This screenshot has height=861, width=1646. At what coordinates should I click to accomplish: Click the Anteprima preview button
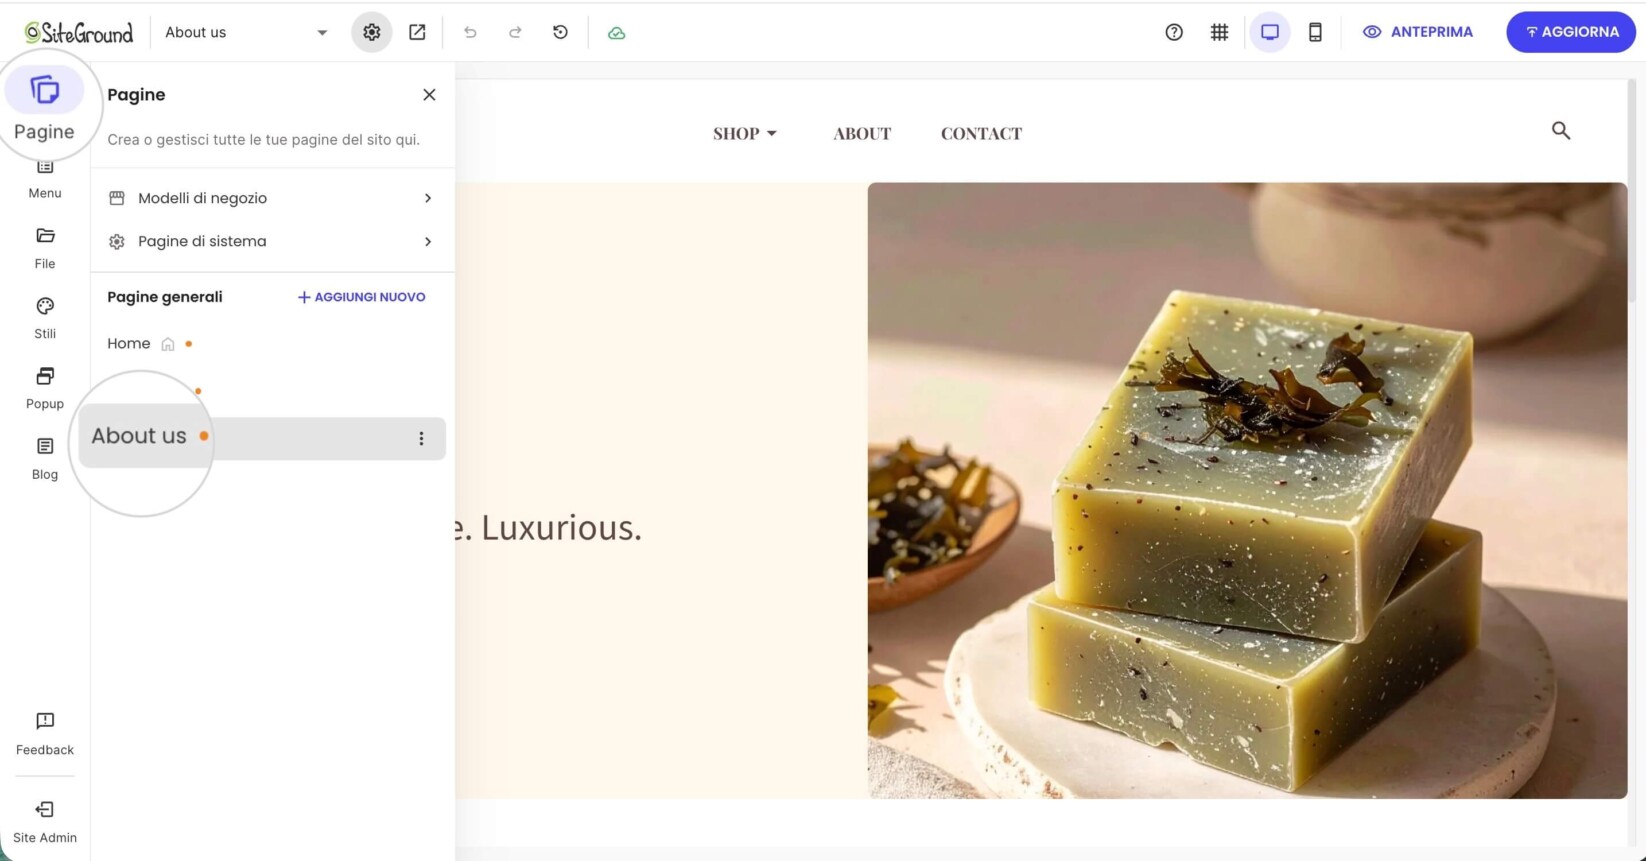tap(1418, 32)
